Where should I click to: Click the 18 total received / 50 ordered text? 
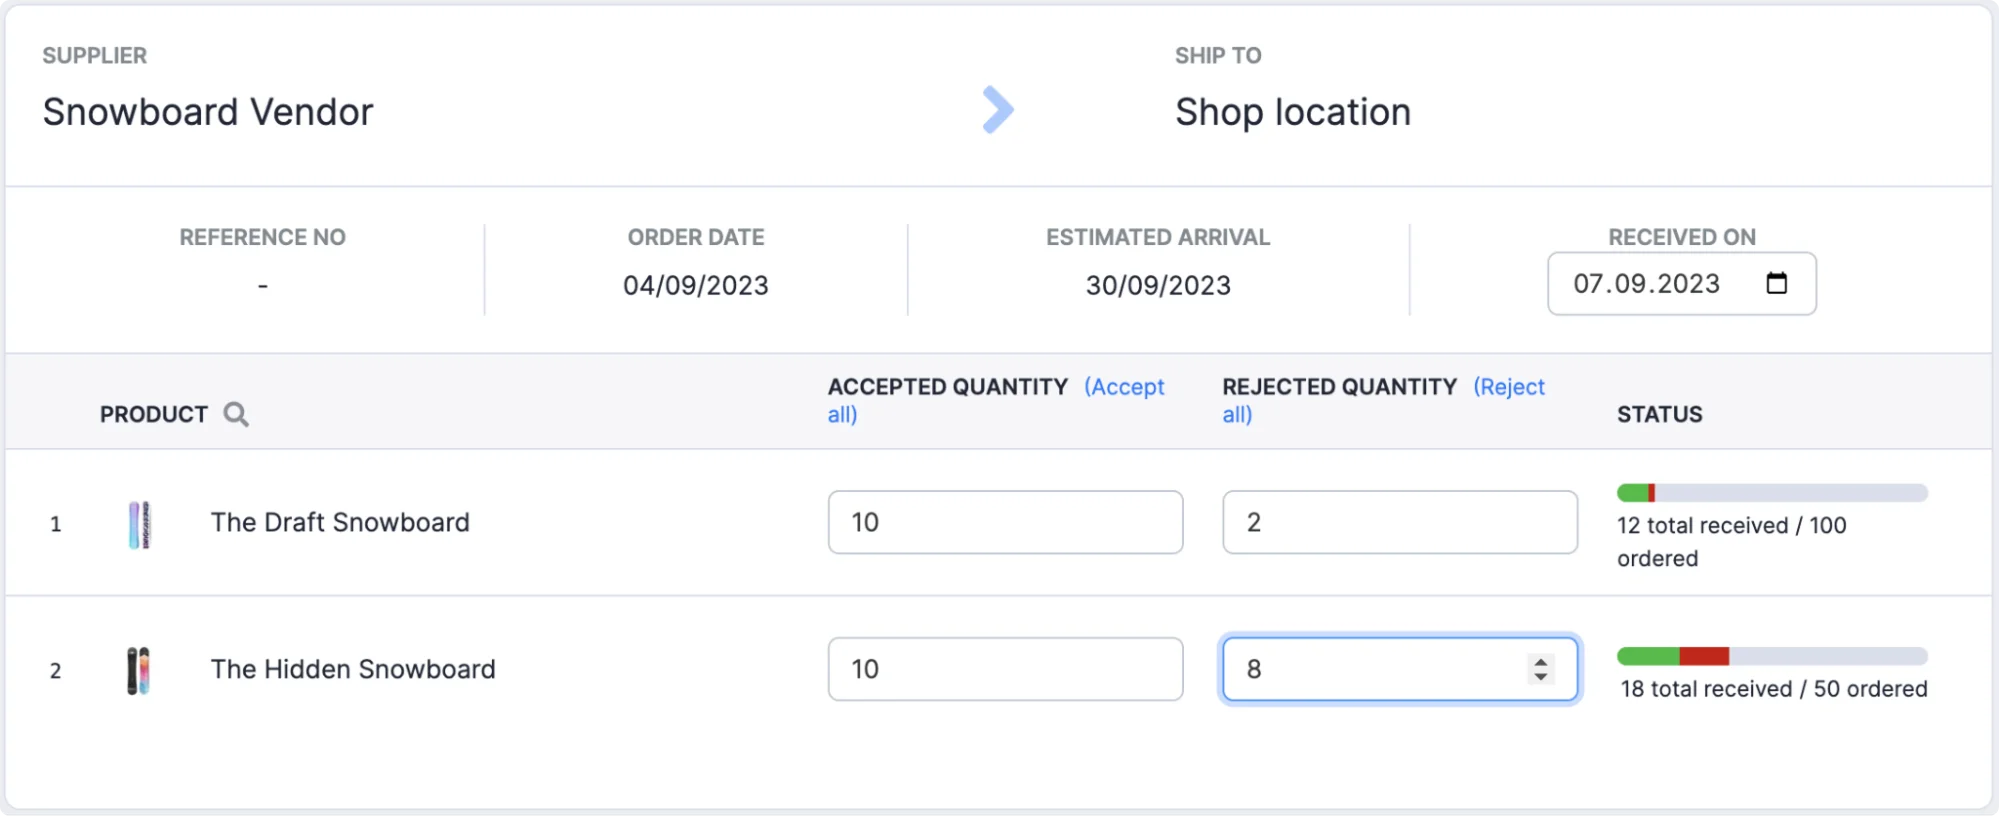(x=1774, y=689)
